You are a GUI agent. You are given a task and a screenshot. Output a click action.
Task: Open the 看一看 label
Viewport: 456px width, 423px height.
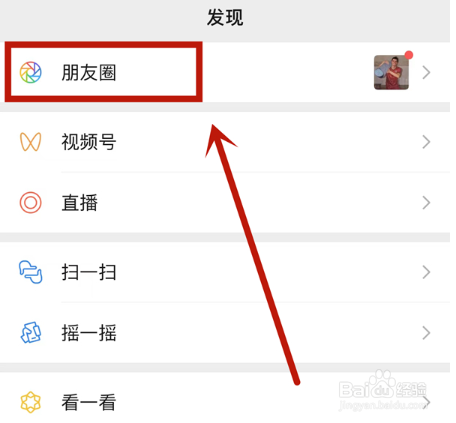[89, 402]
